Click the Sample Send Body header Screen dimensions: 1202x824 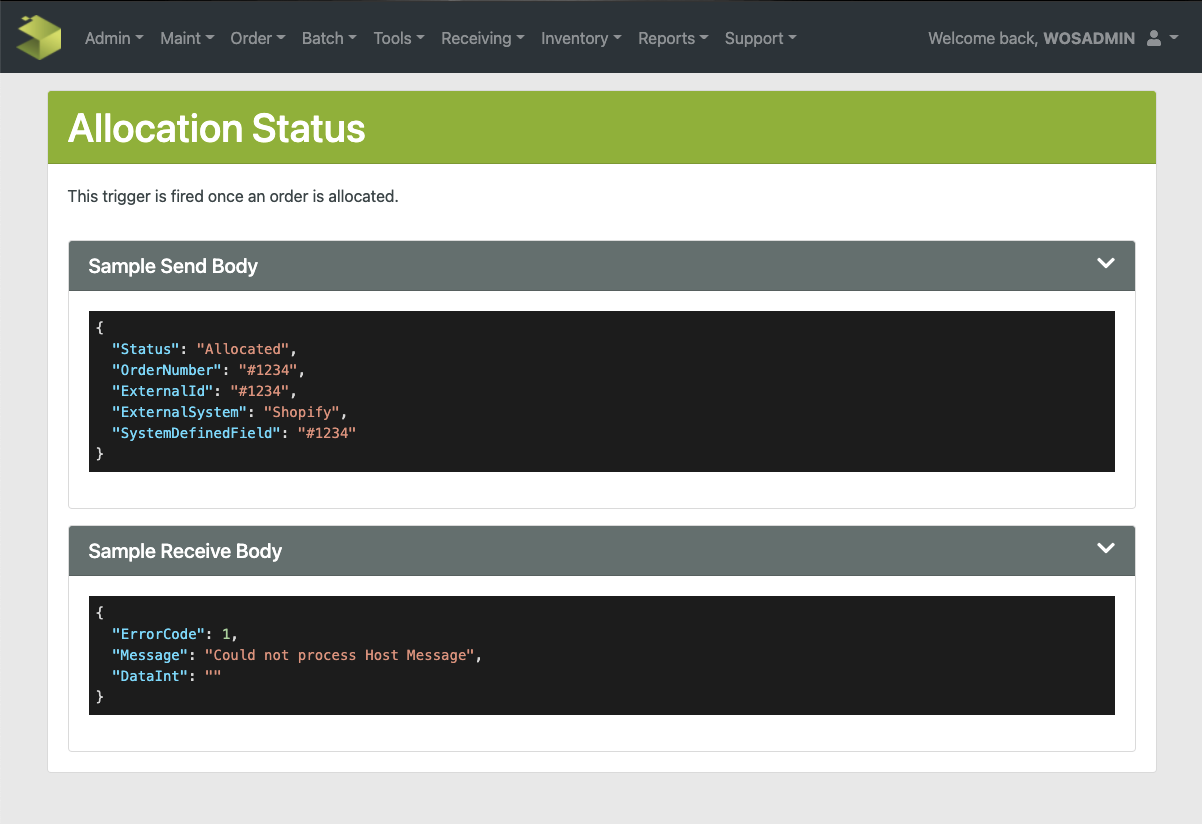pos(173,266)
